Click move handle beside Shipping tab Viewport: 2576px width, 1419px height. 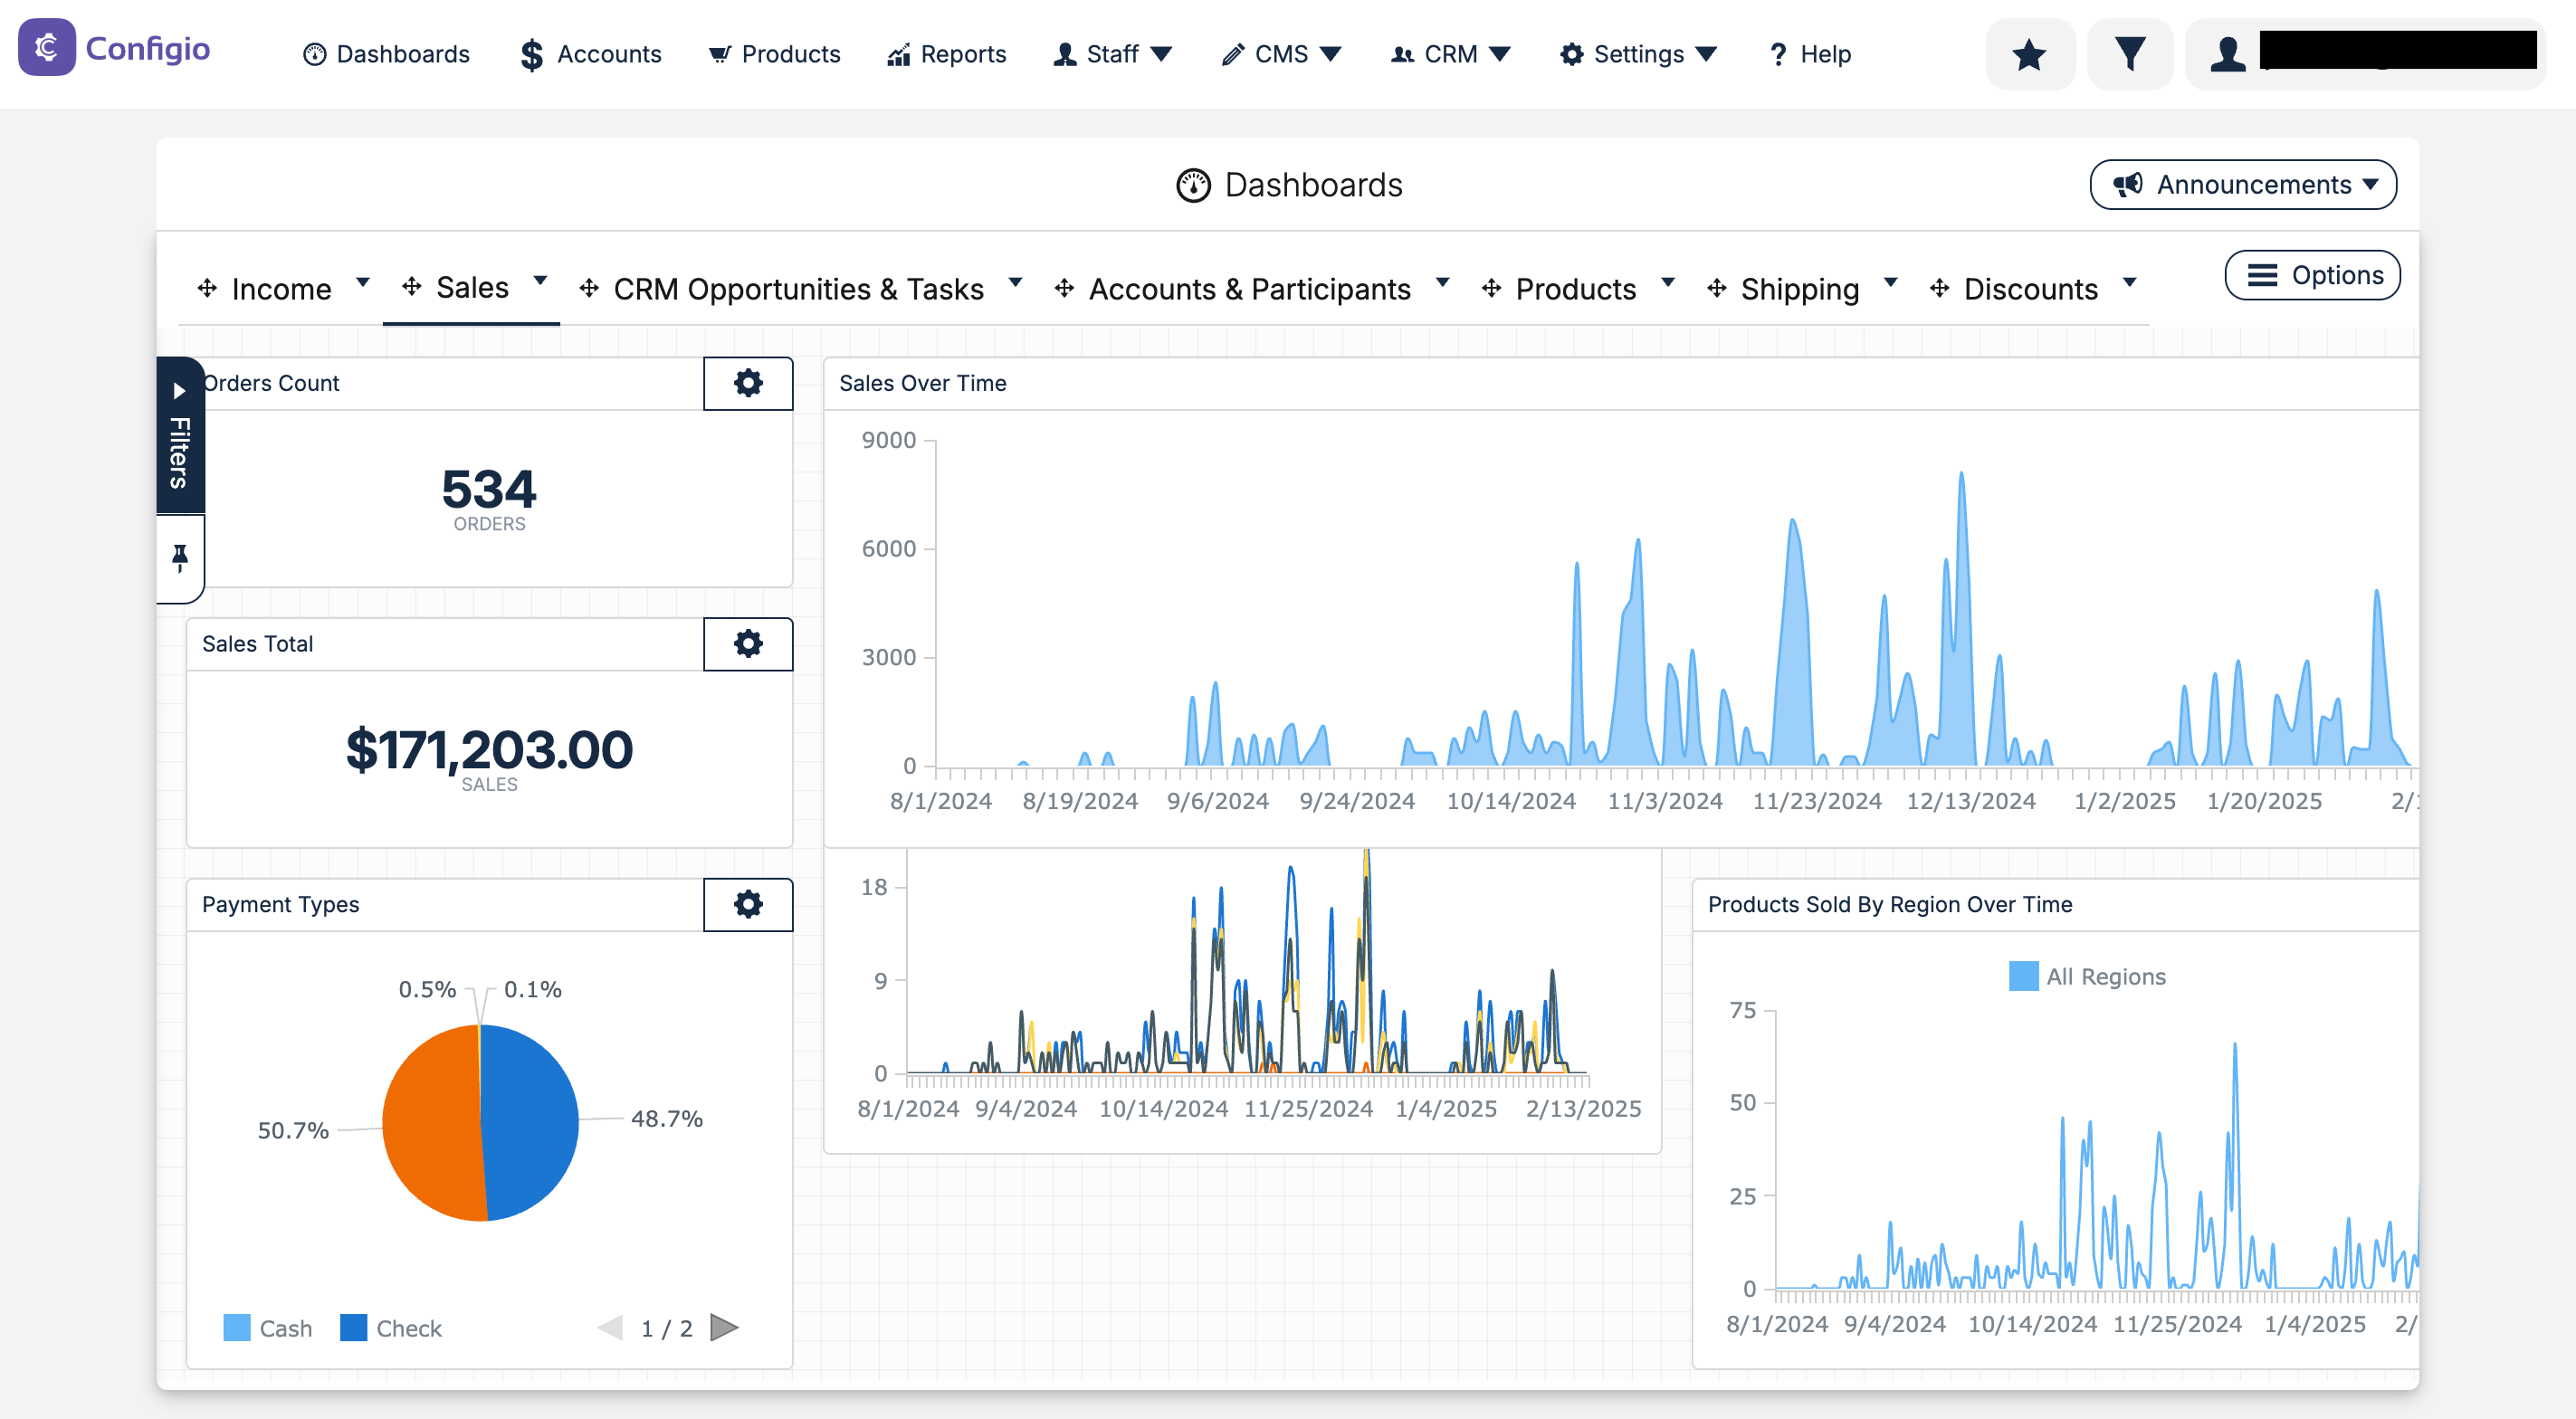pos(1716,288)
